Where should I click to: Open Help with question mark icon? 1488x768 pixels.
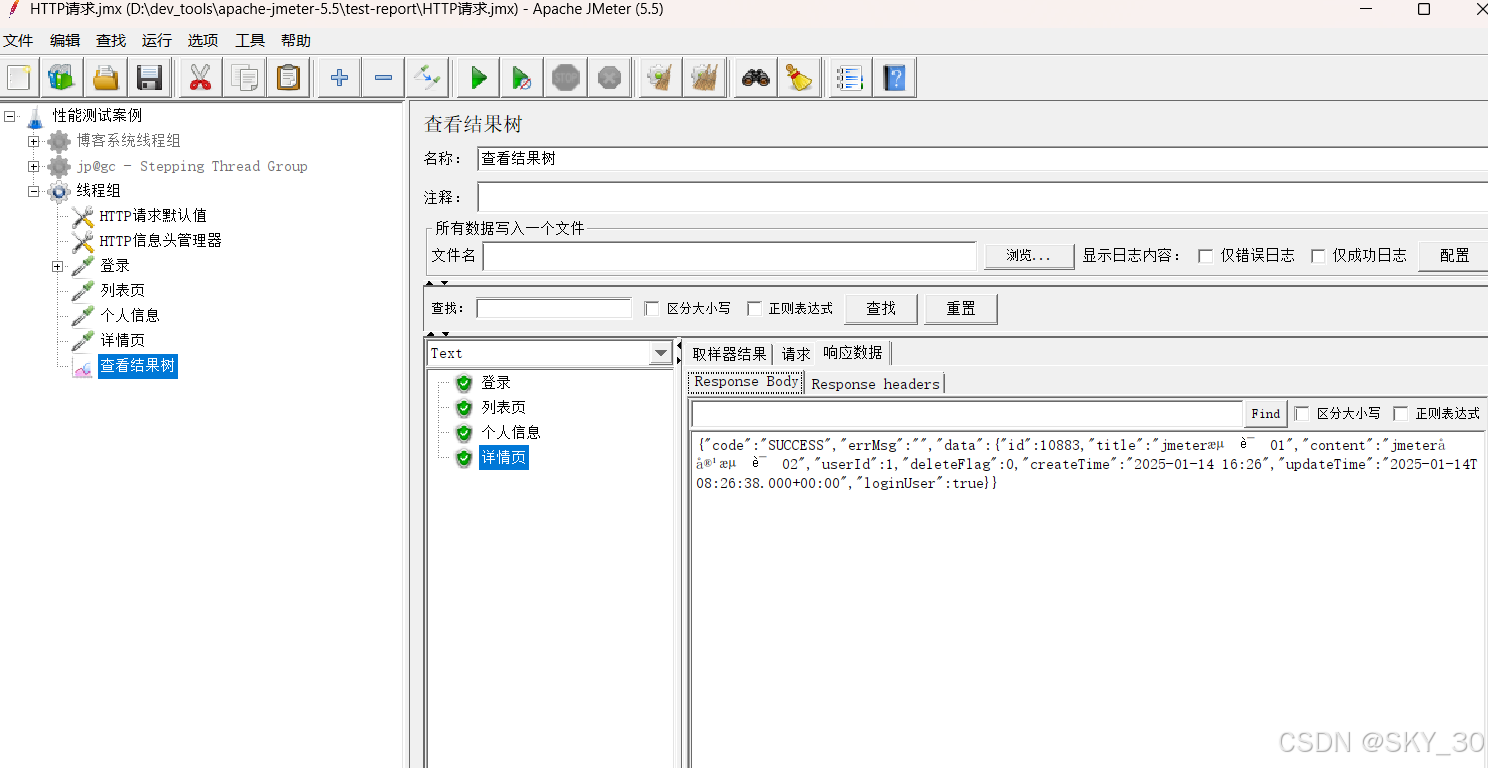(894, 77)
